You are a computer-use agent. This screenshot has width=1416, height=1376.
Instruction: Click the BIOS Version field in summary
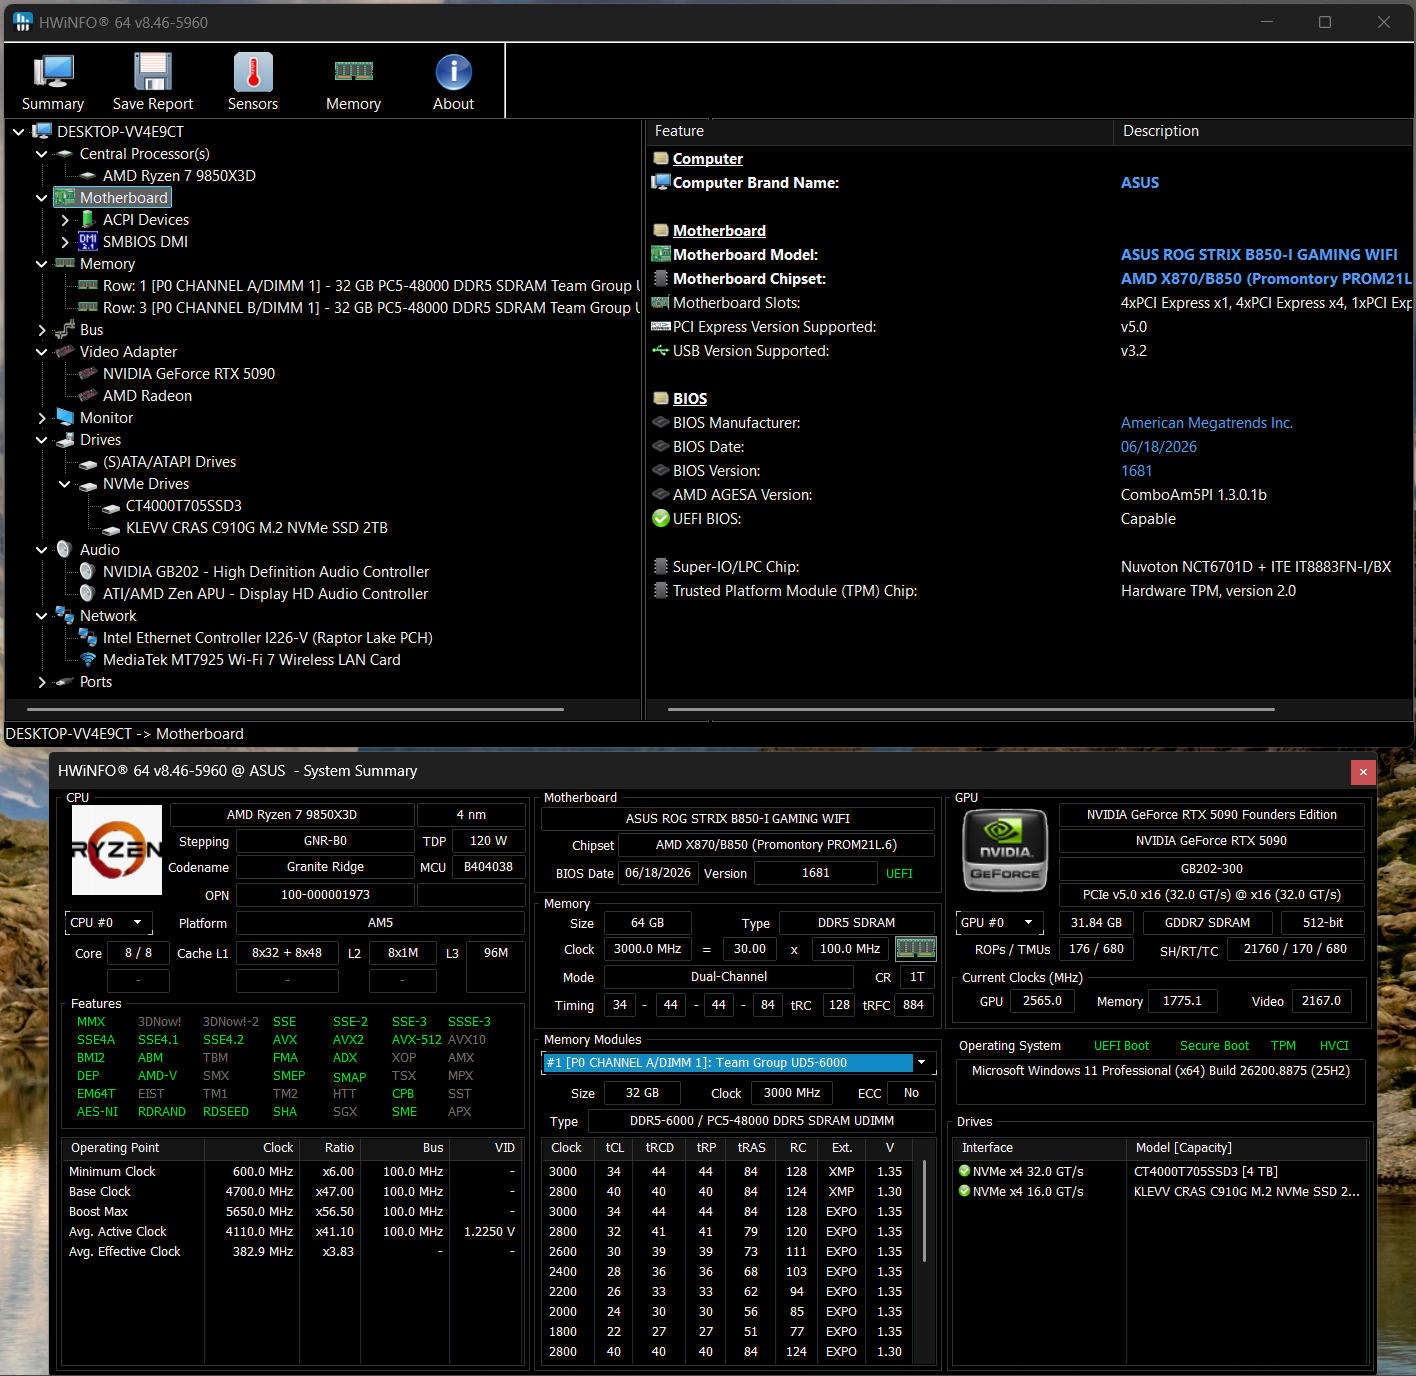[815, 872]
